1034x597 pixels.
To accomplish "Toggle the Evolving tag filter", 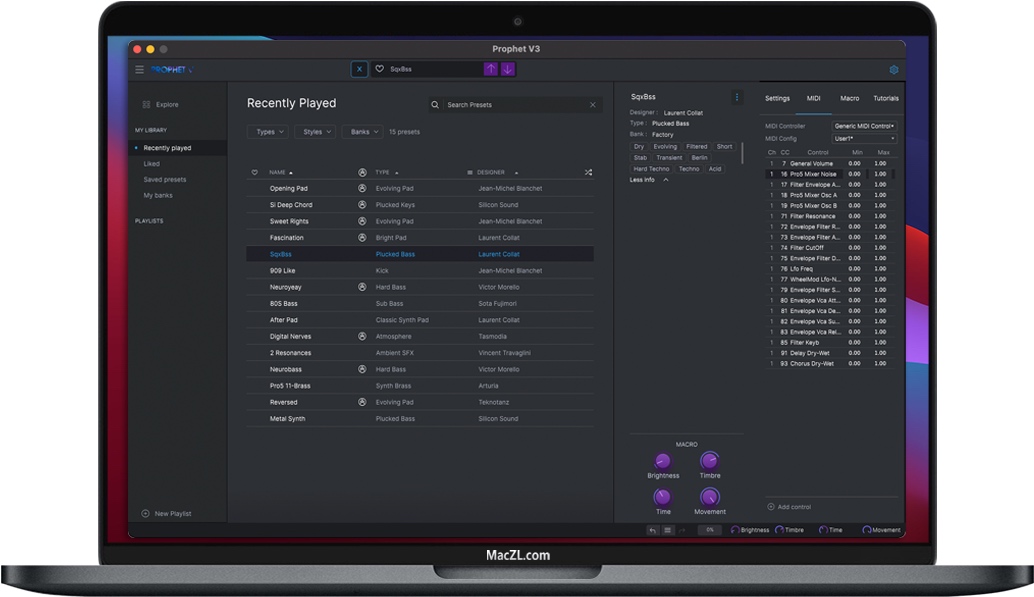I will (665, 147).
